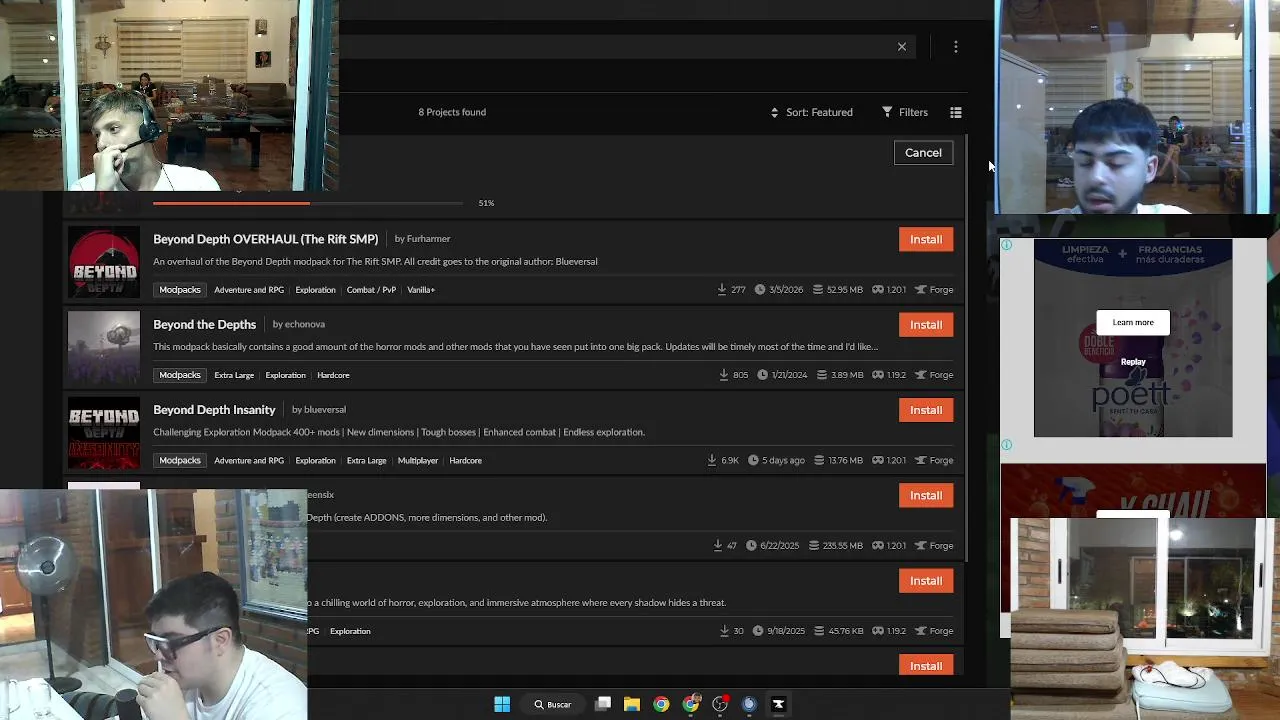Clear the search field with the X icon
1280x720 pixels.
point(901,47)
